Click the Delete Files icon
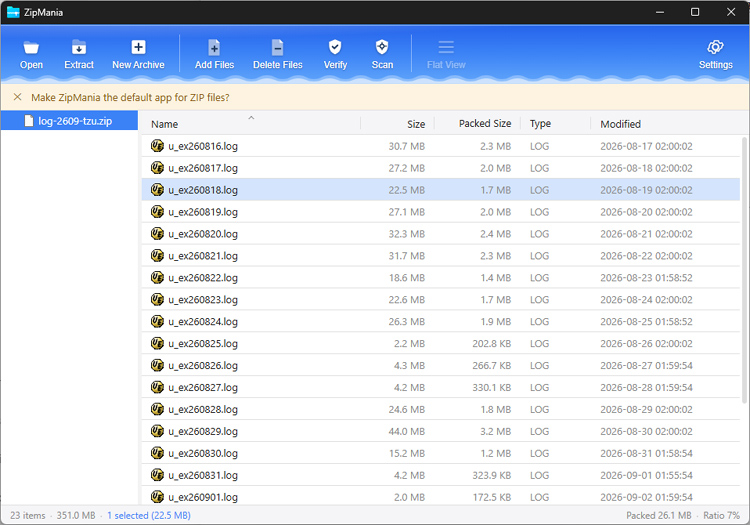Screen dimensions: 750x525 click(x=277, y=47)
